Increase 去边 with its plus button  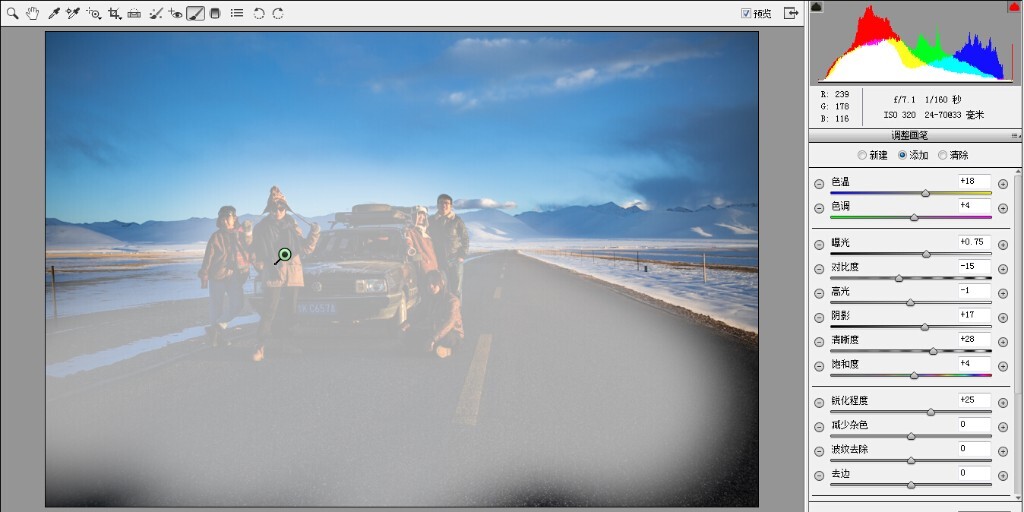click(1003, 475)
